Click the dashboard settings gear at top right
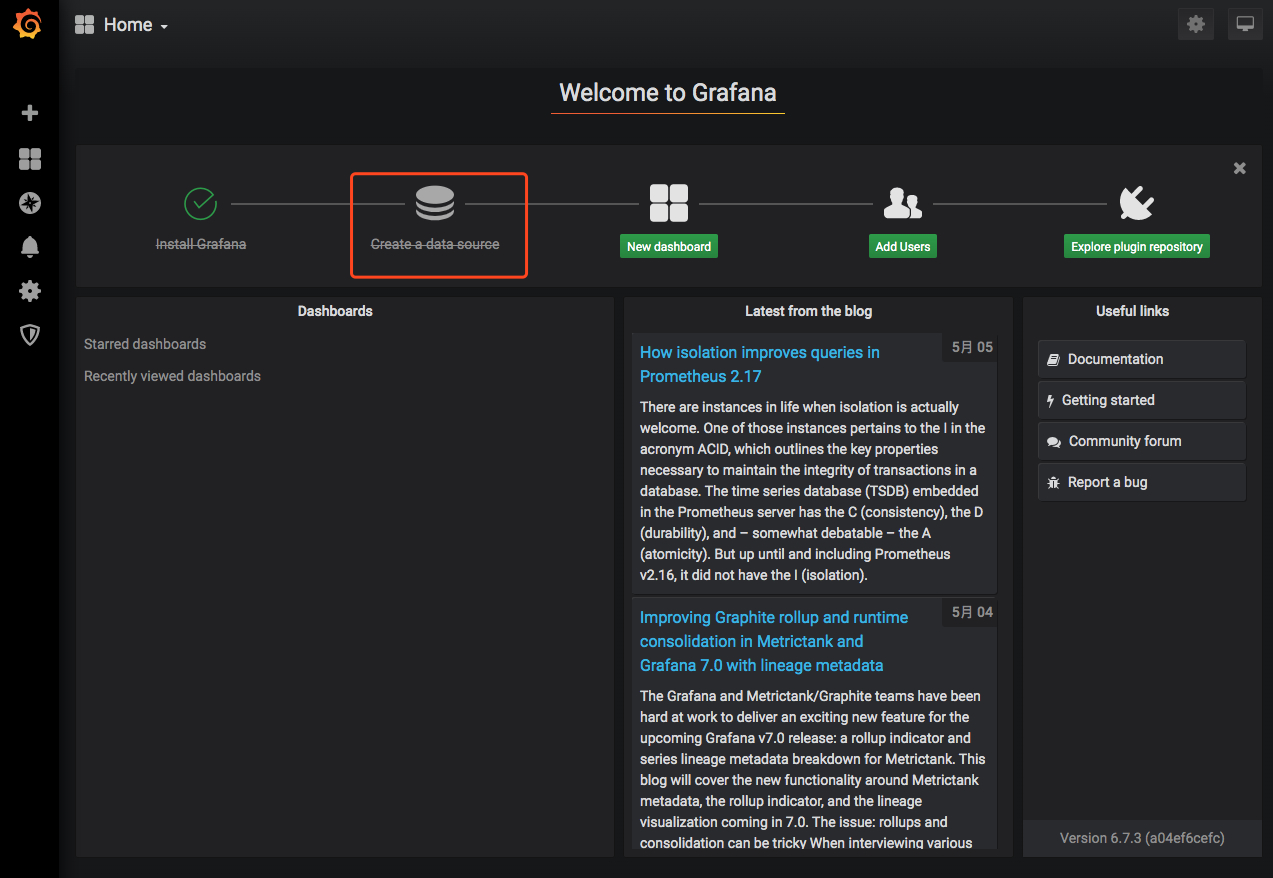1273x878 pixels. point(1196,24)
